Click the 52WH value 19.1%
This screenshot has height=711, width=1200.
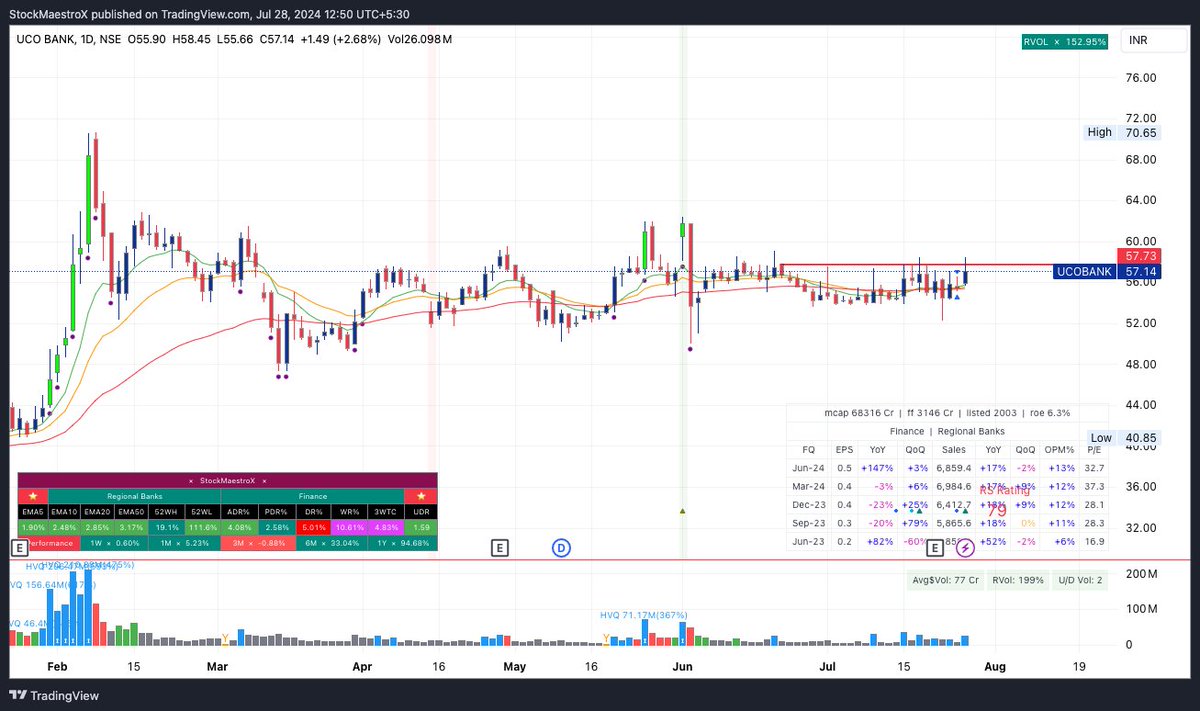166,526
